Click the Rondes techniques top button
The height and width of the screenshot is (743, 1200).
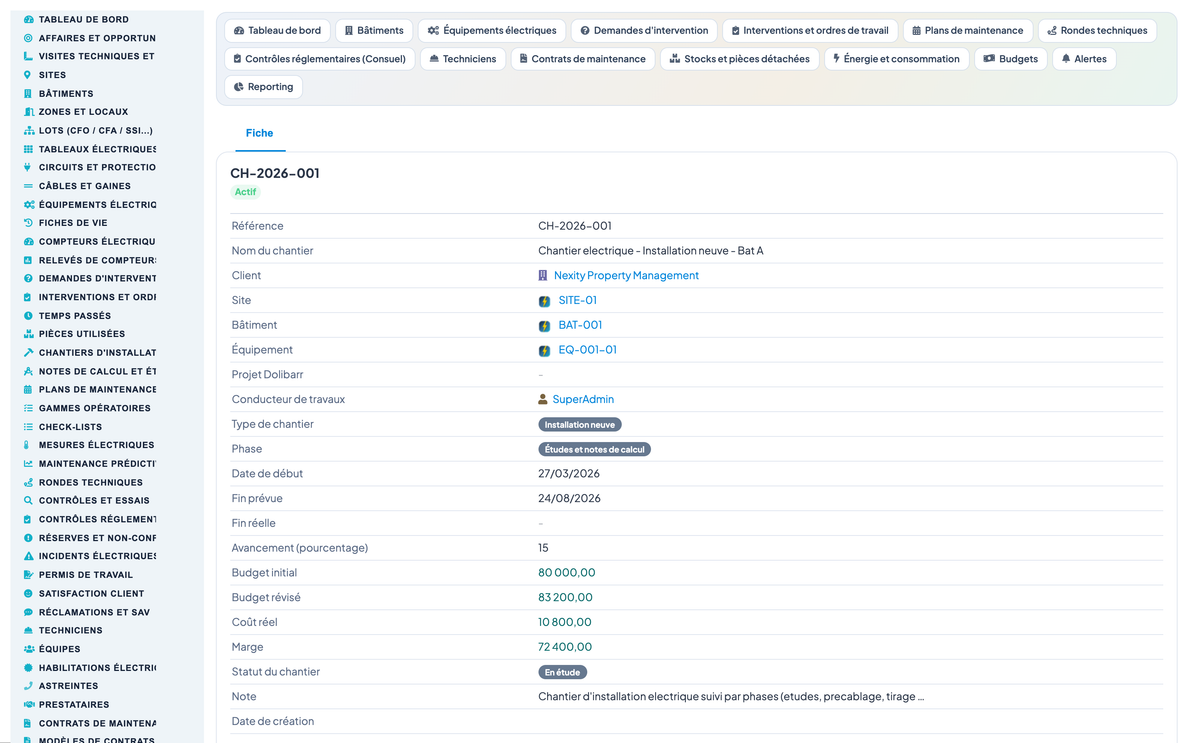1097,31
